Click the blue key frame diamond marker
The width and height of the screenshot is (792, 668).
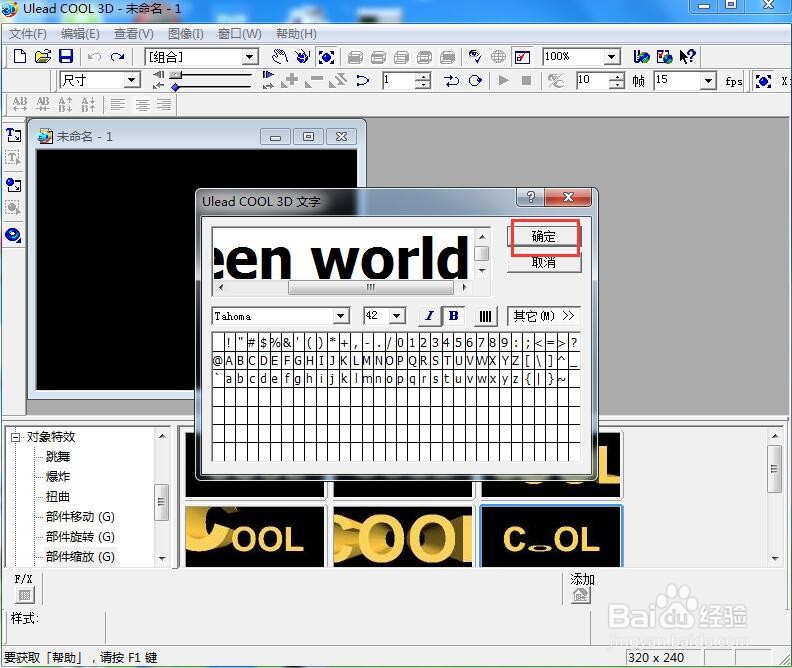[175, 87]
